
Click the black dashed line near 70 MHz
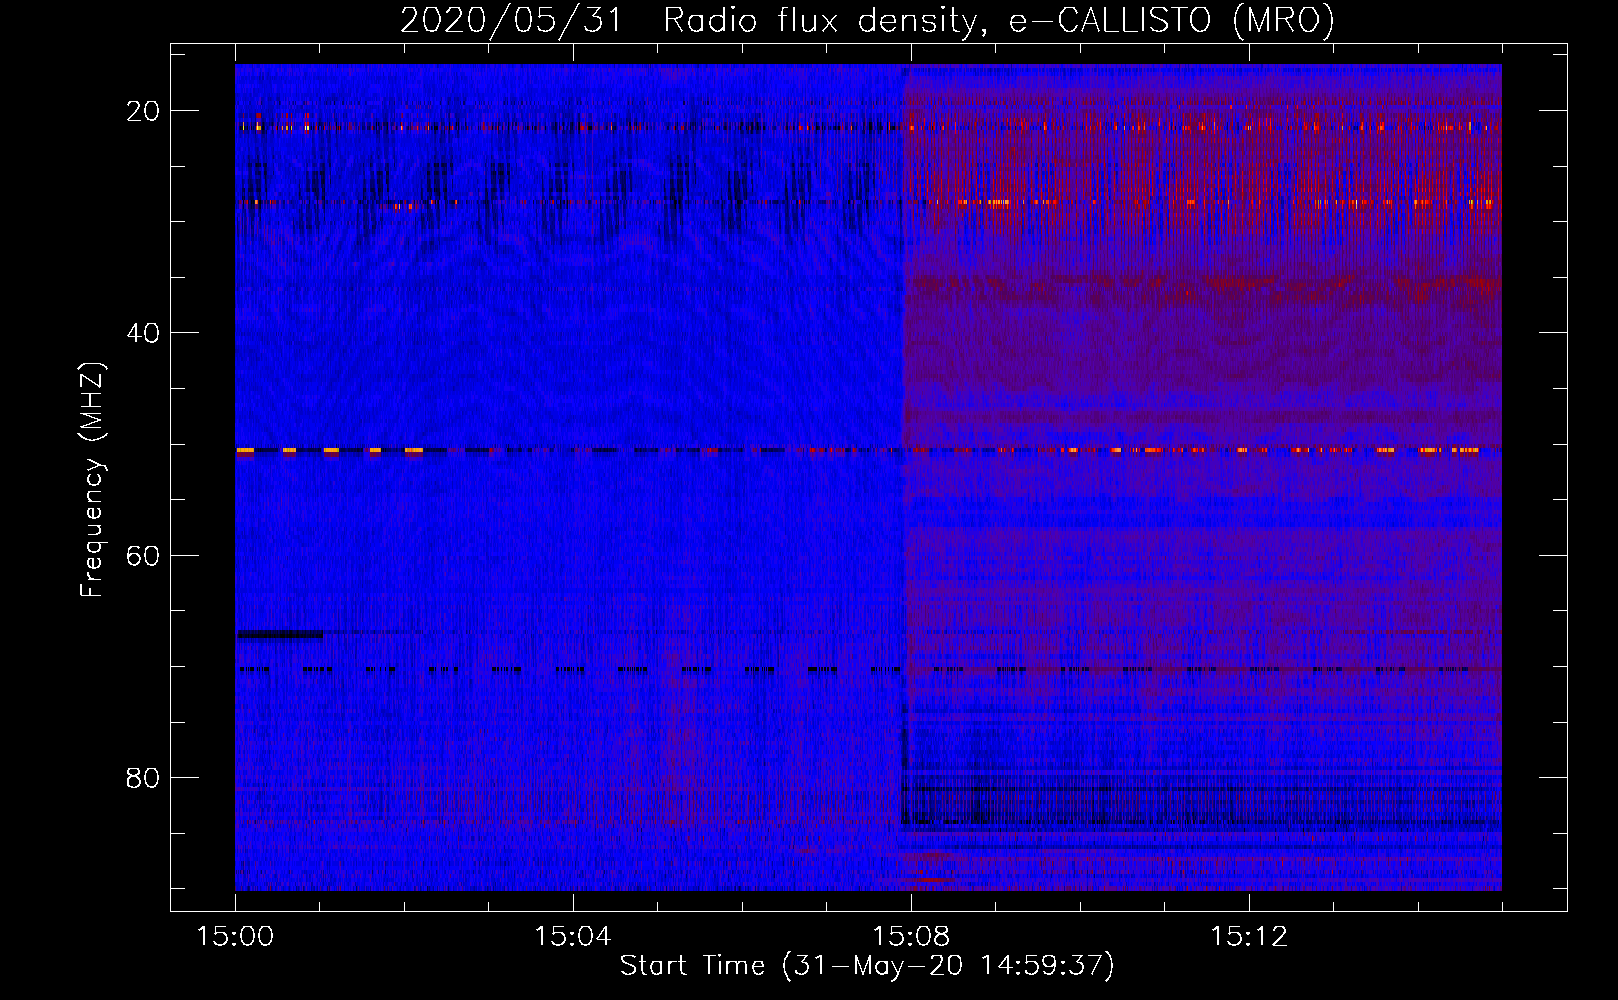[x=868, y=669]
